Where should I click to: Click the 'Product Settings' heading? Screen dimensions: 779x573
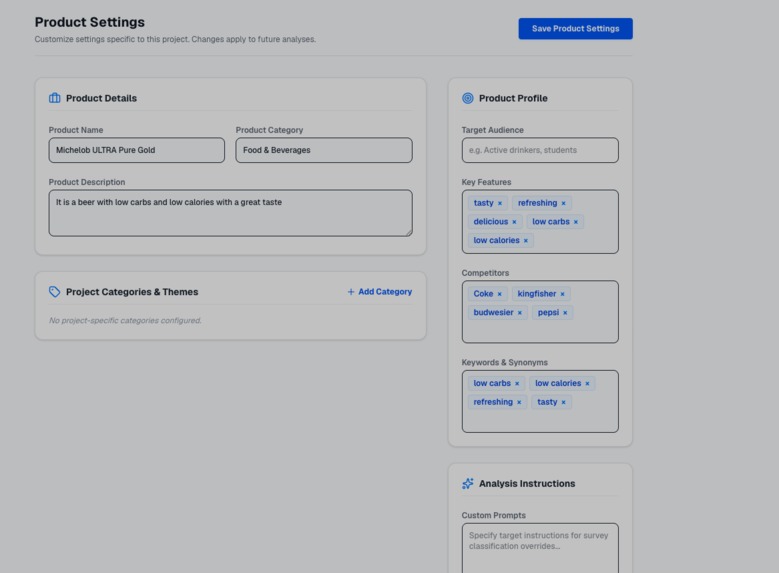(x=89, y=22)
